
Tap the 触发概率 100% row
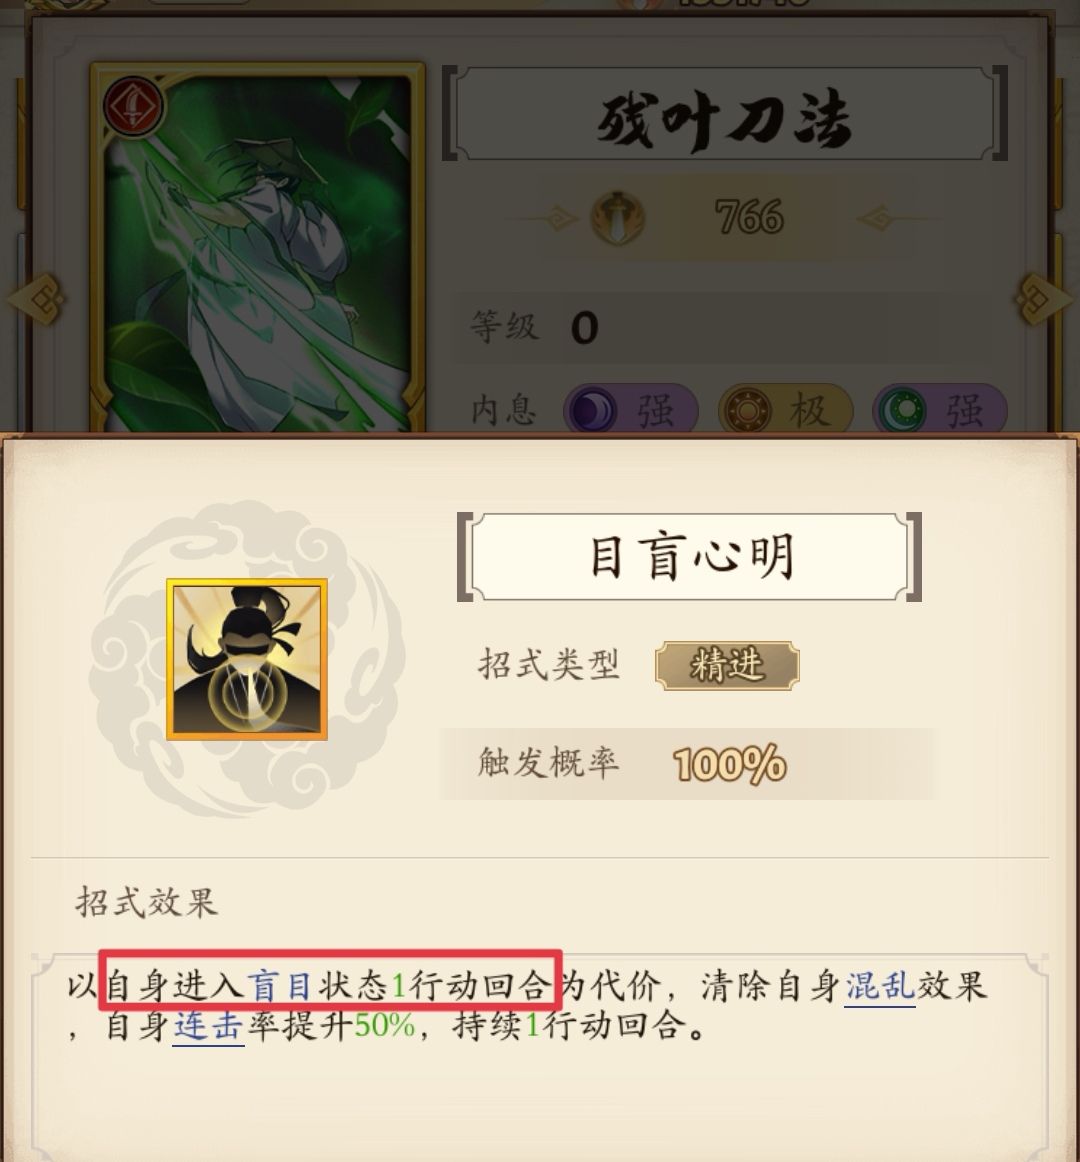pyautogui.click(x=689, y=763)
